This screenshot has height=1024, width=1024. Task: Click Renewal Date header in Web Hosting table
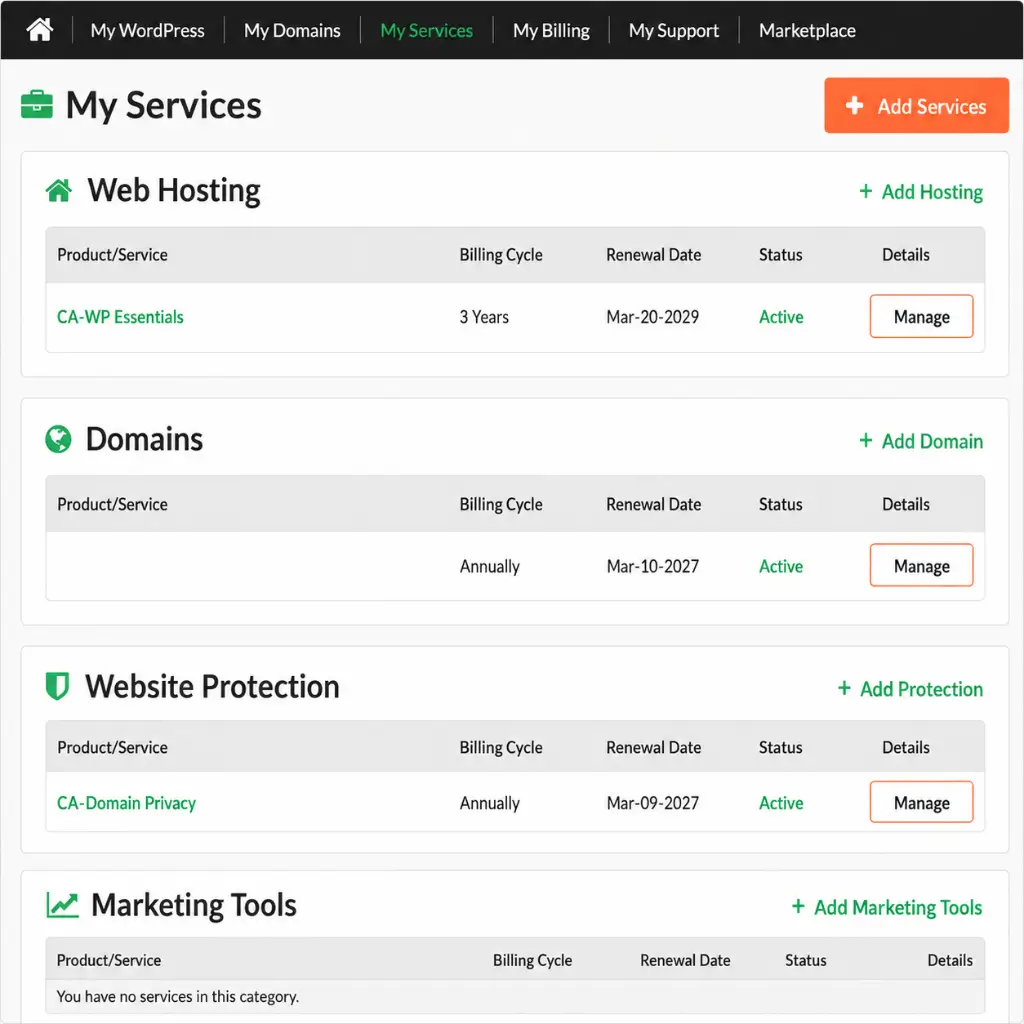(x=654, y=255)
